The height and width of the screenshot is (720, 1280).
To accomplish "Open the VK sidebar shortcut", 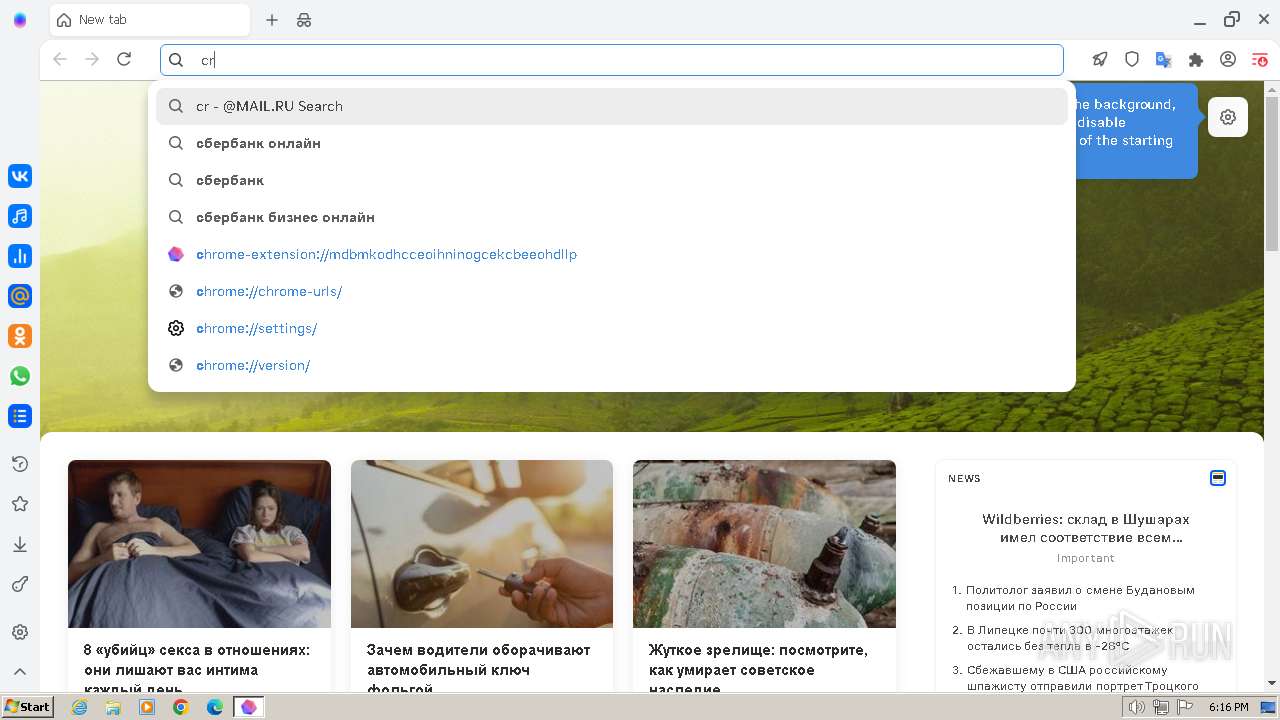I will (x=20, y=176).
